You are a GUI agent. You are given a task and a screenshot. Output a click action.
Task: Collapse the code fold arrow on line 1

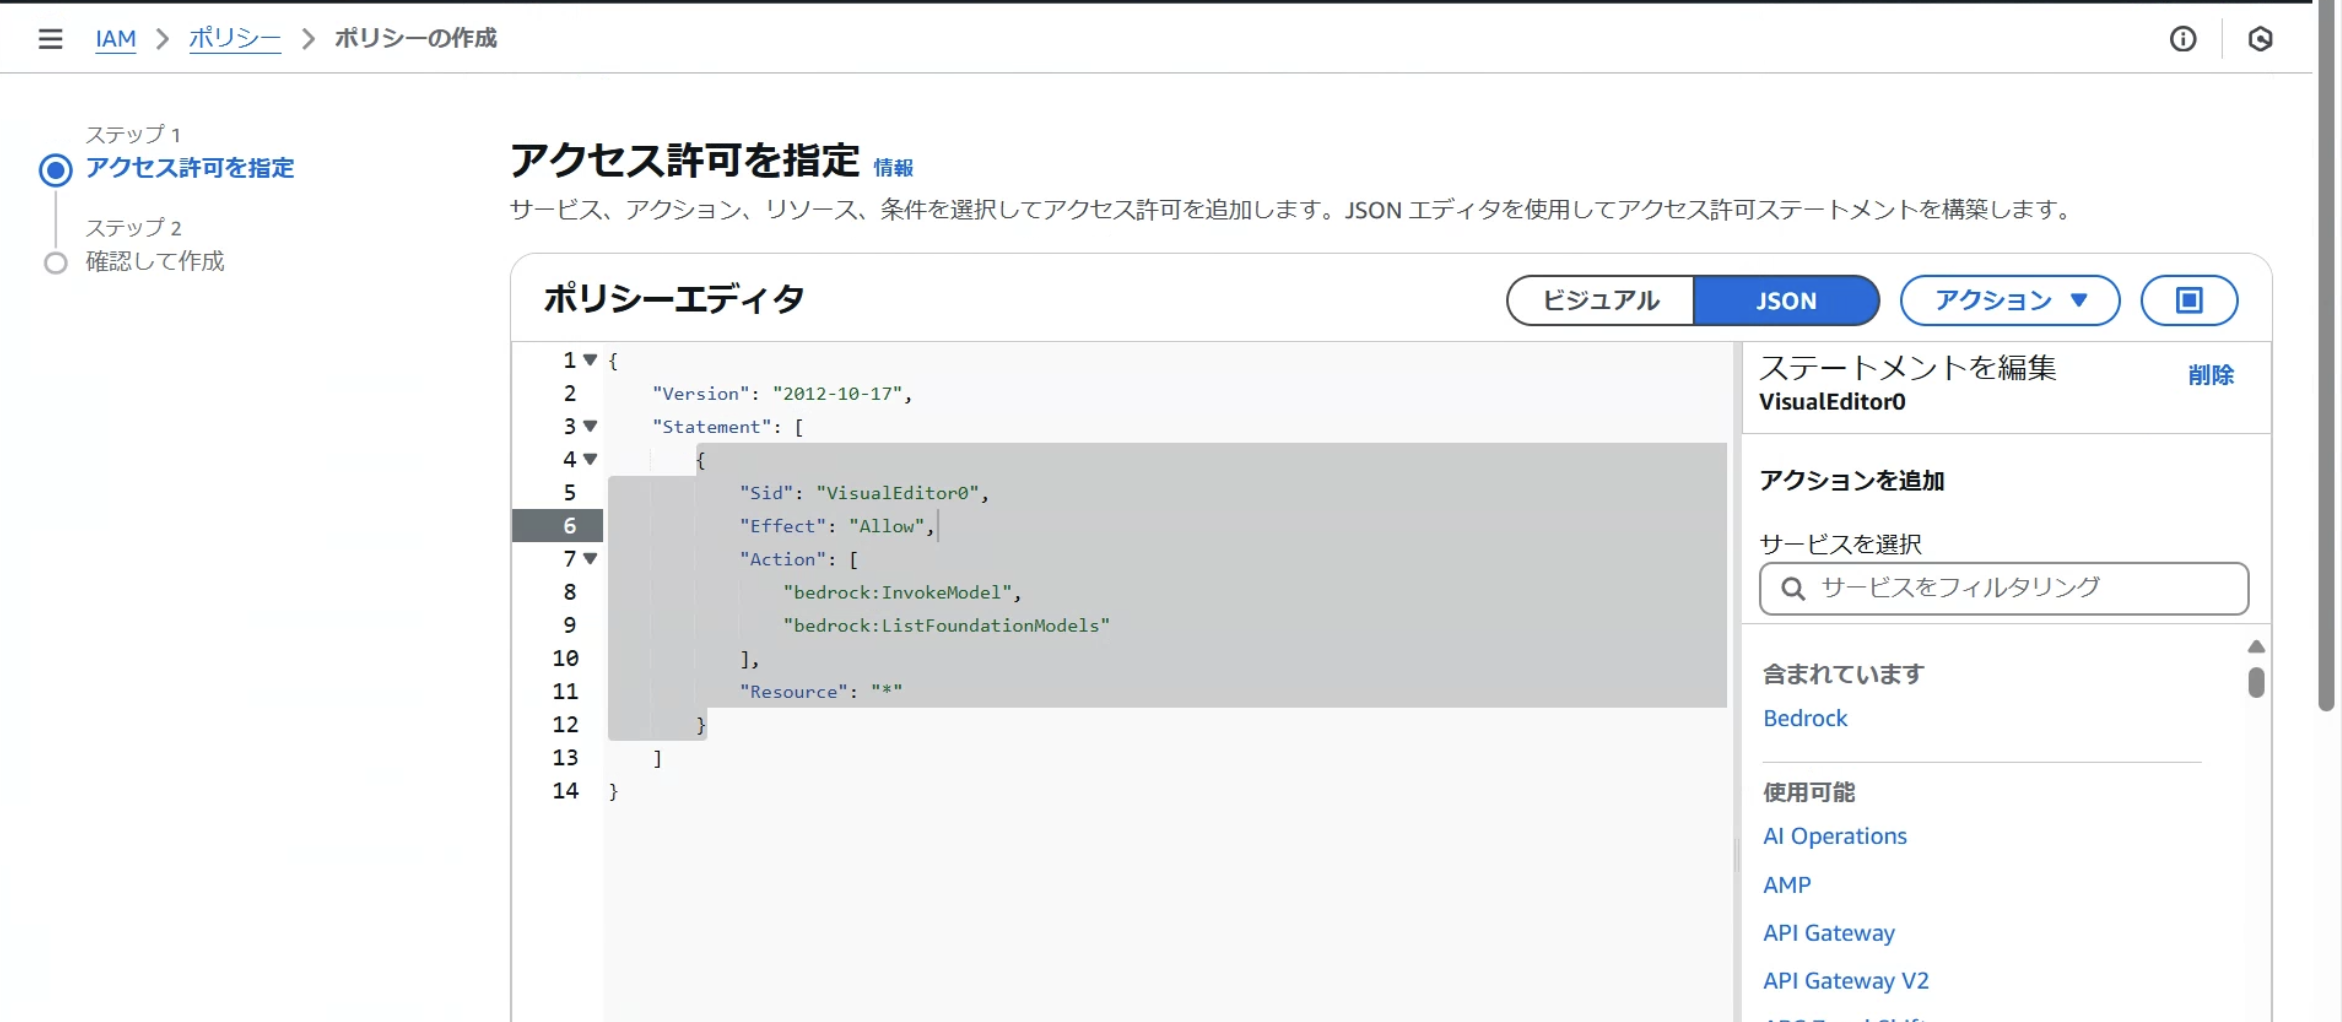click(x=590, y=360)
